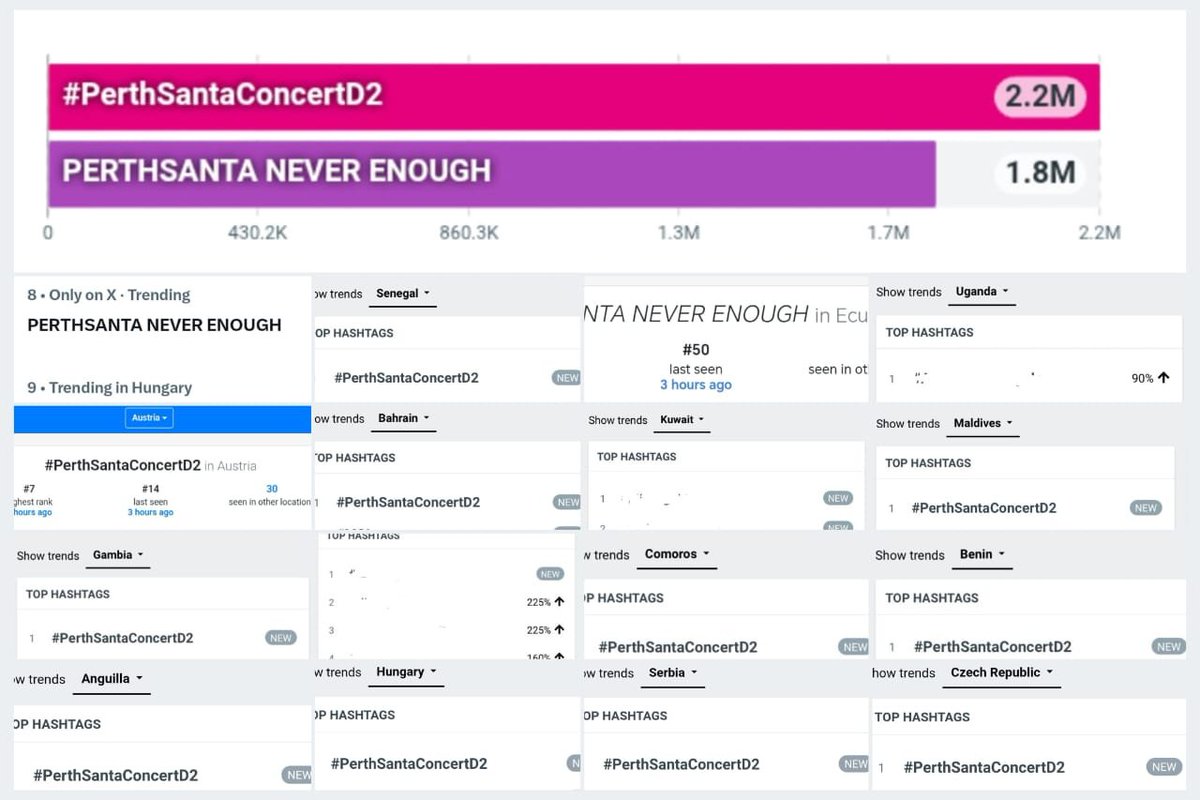Open the Gambia country dropdown
The width and height of the screenshot is (1200, 800).
(x=118, y=555)
